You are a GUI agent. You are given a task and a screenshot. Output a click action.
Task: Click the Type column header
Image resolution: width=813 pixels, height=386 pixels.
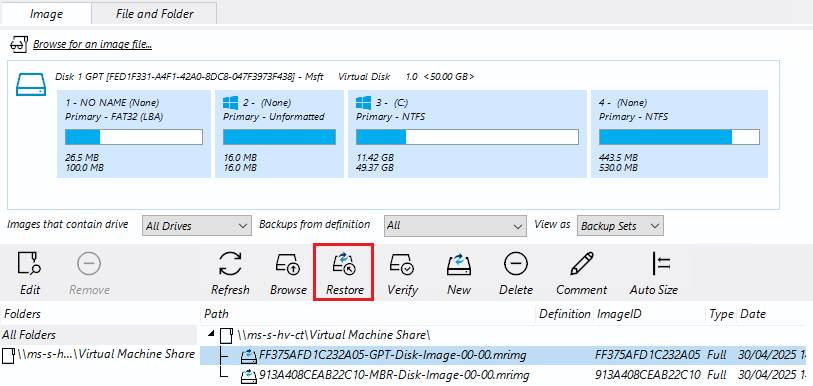[x=721, y=314]
